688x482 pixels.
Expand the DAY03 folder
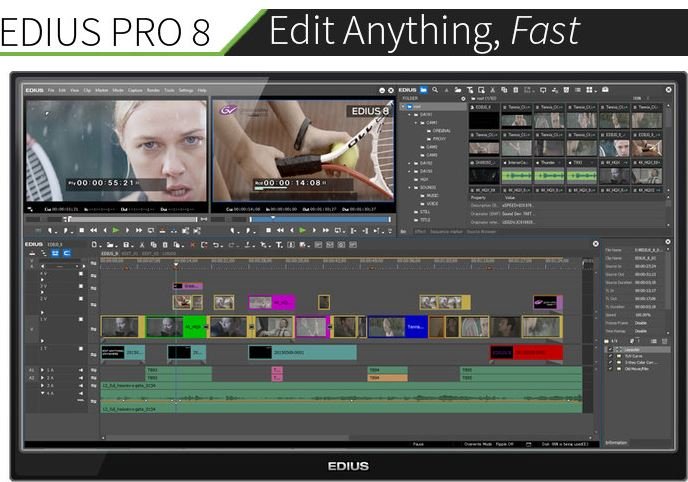[410, 171]
